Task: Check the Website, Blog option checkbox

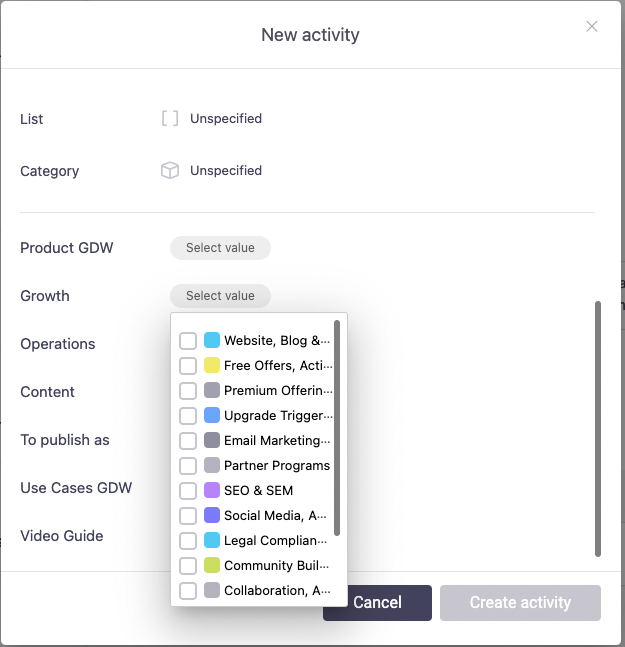Action: [x=188, y=341]
